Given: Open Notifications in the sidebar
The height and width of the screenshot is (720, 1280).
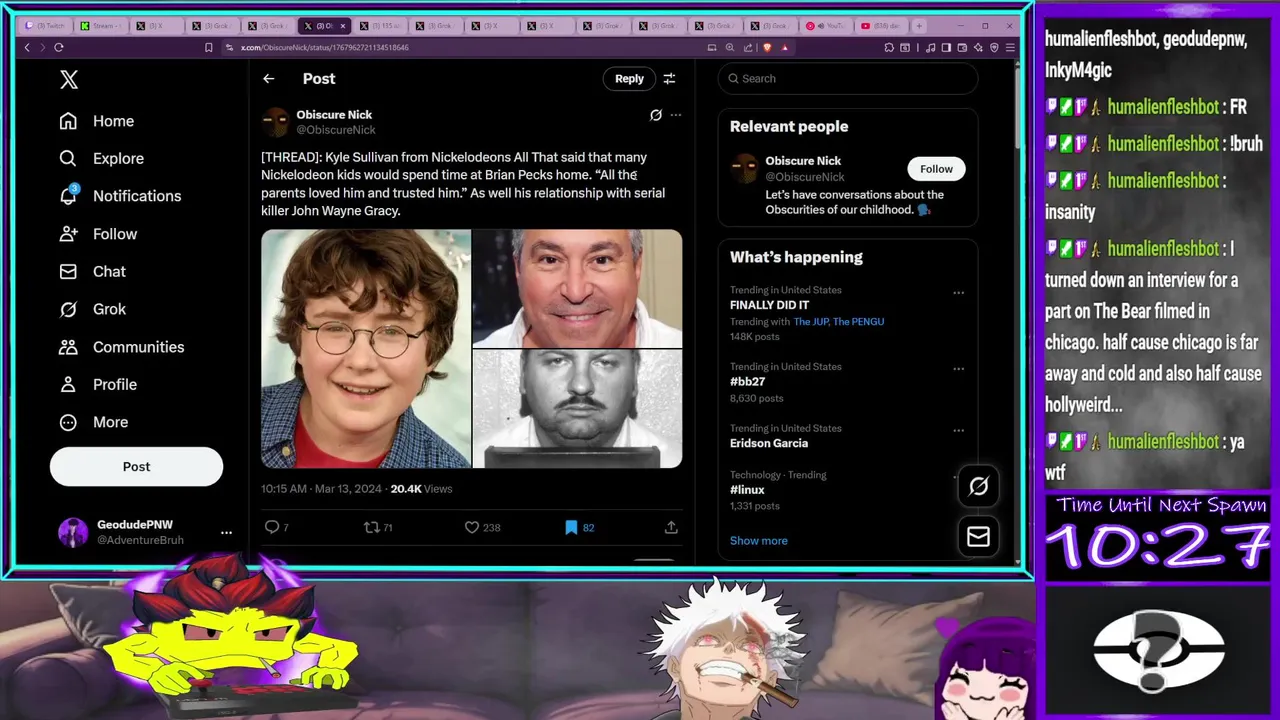Looking at the screenshot, I should coord(120,196).
